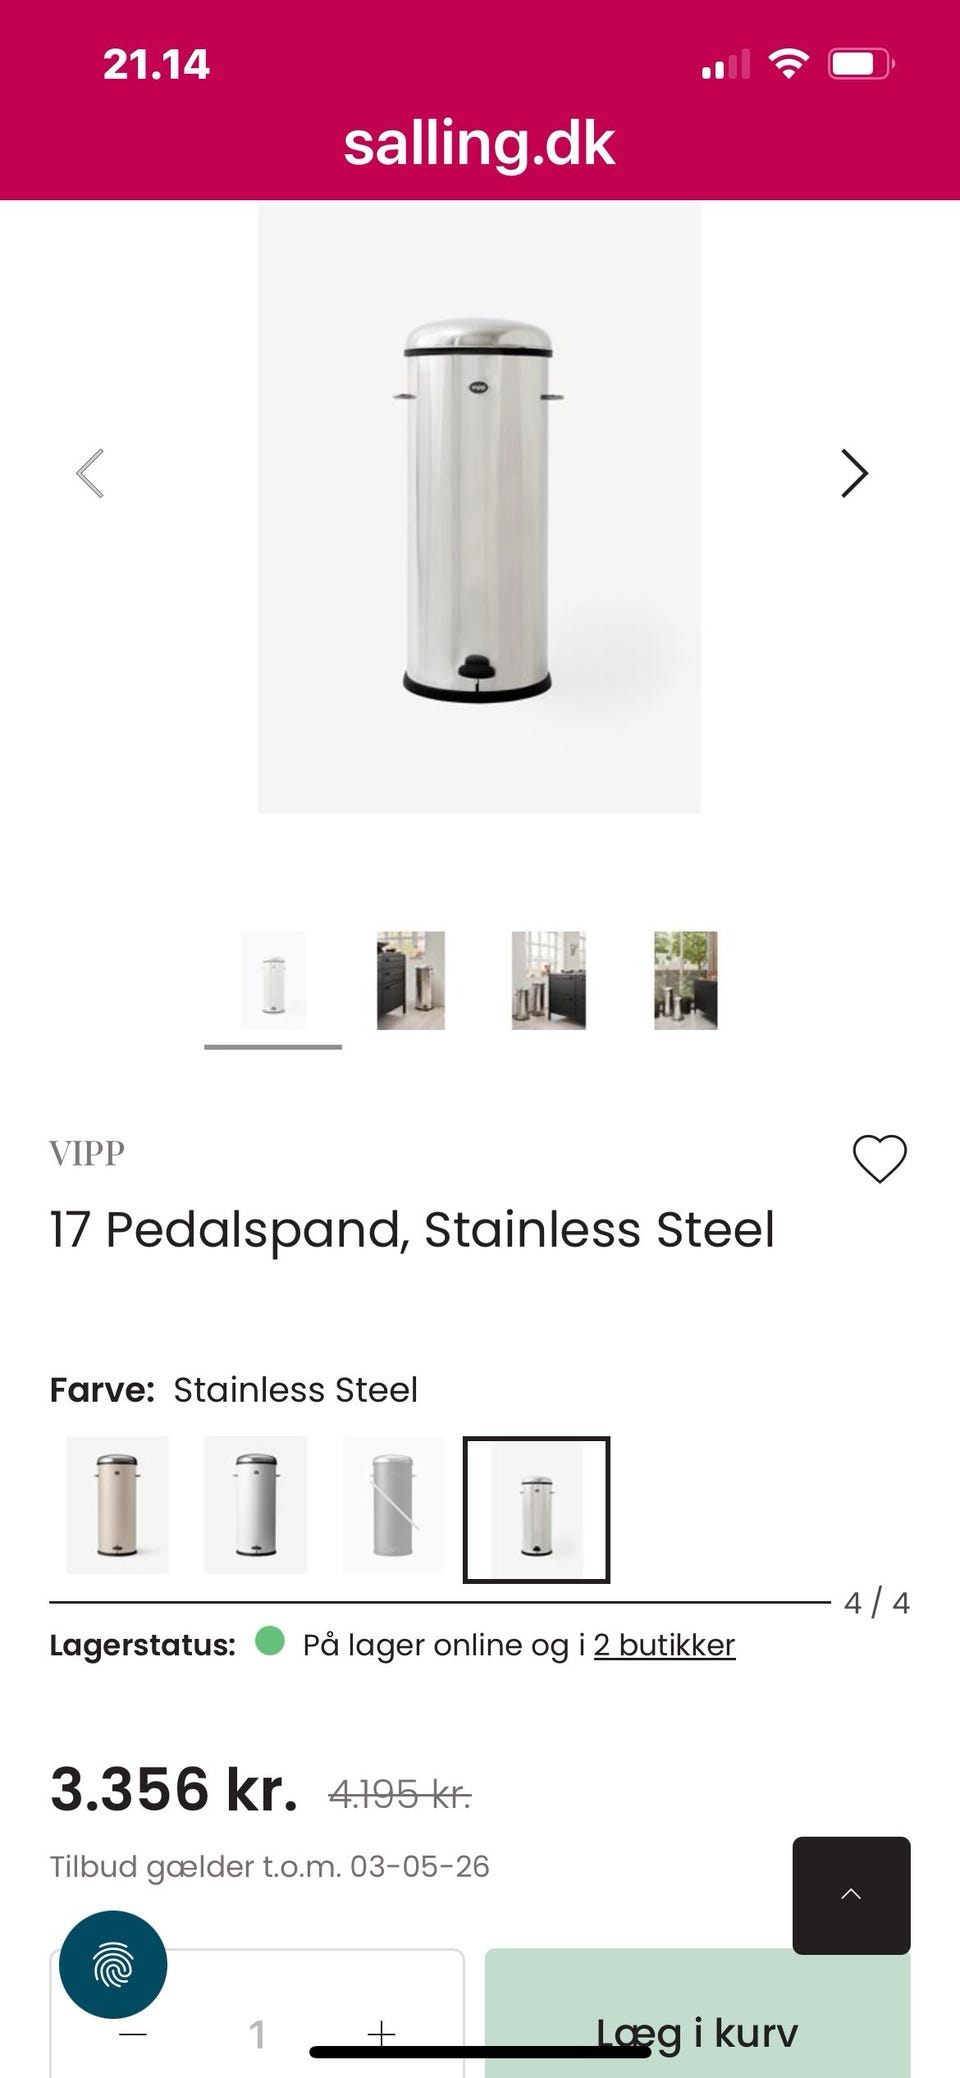Tap the next image arrow
960x2078 pixels.
click(x=854, y=473)
